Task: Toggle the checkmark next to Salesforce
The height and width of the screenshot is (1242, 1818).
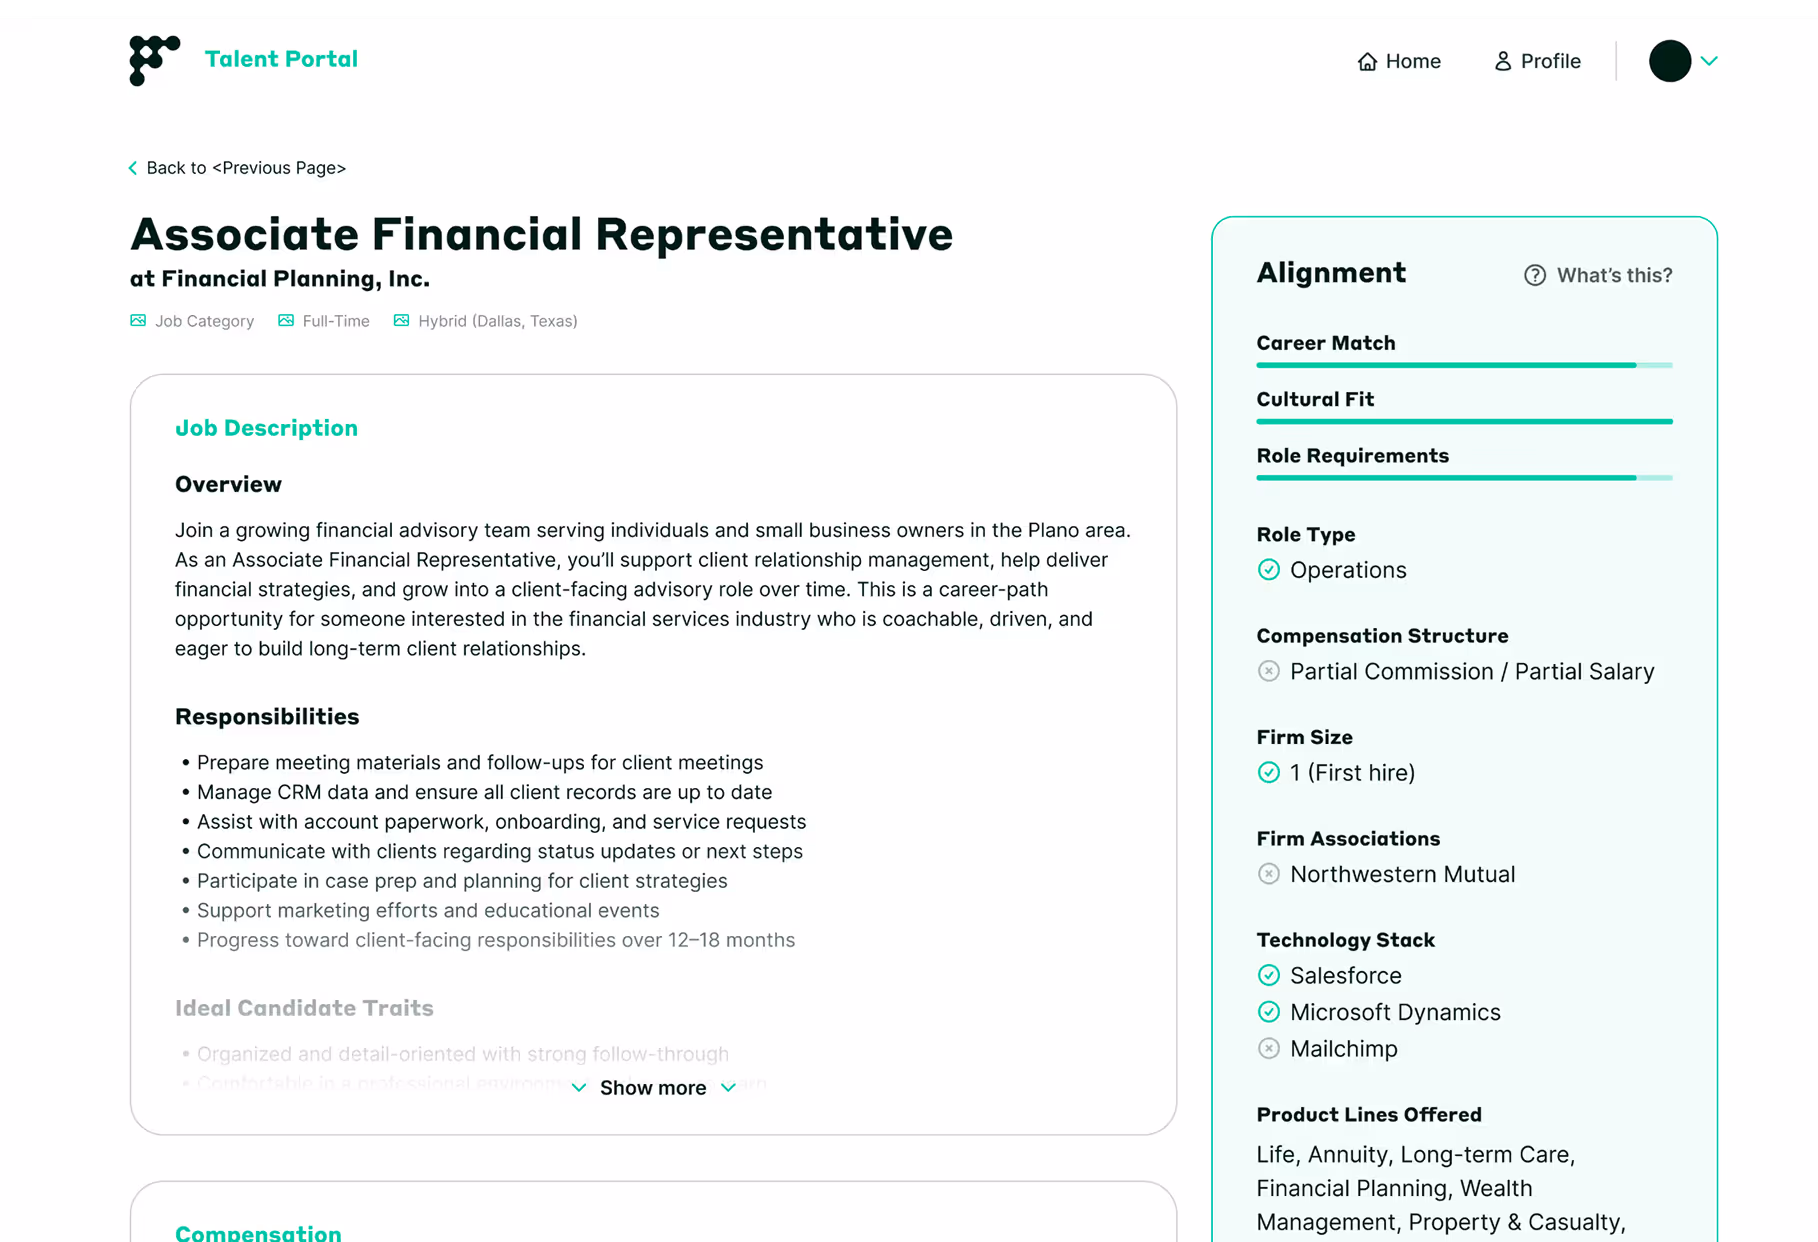Action: point(1268,975)
